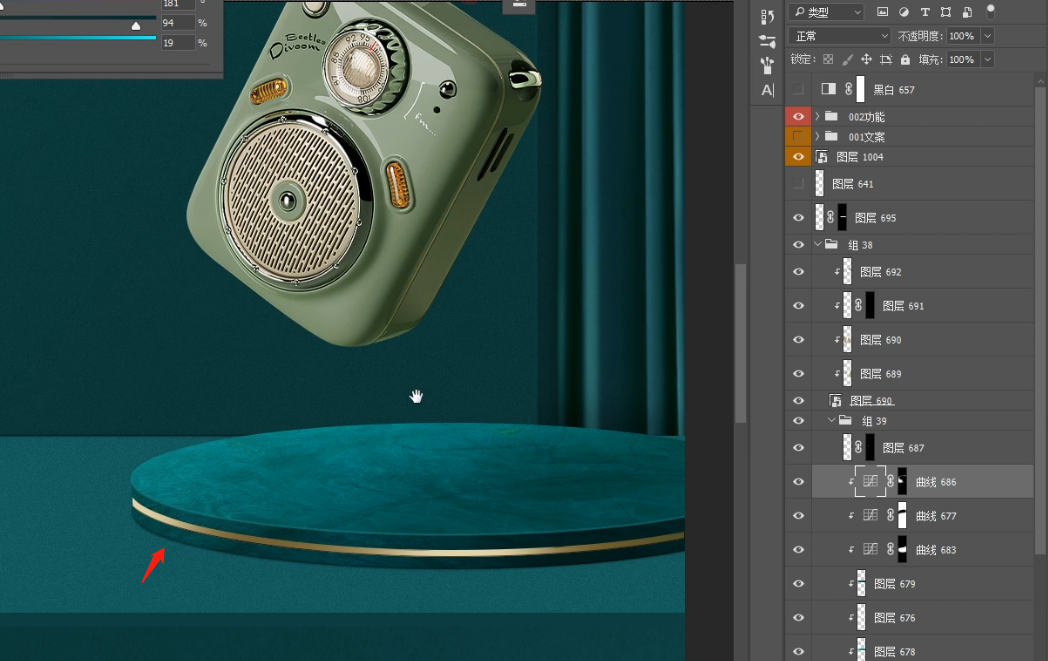Expand the 002功能 group
Screen dimensions: 1048x661
point(817,116)
